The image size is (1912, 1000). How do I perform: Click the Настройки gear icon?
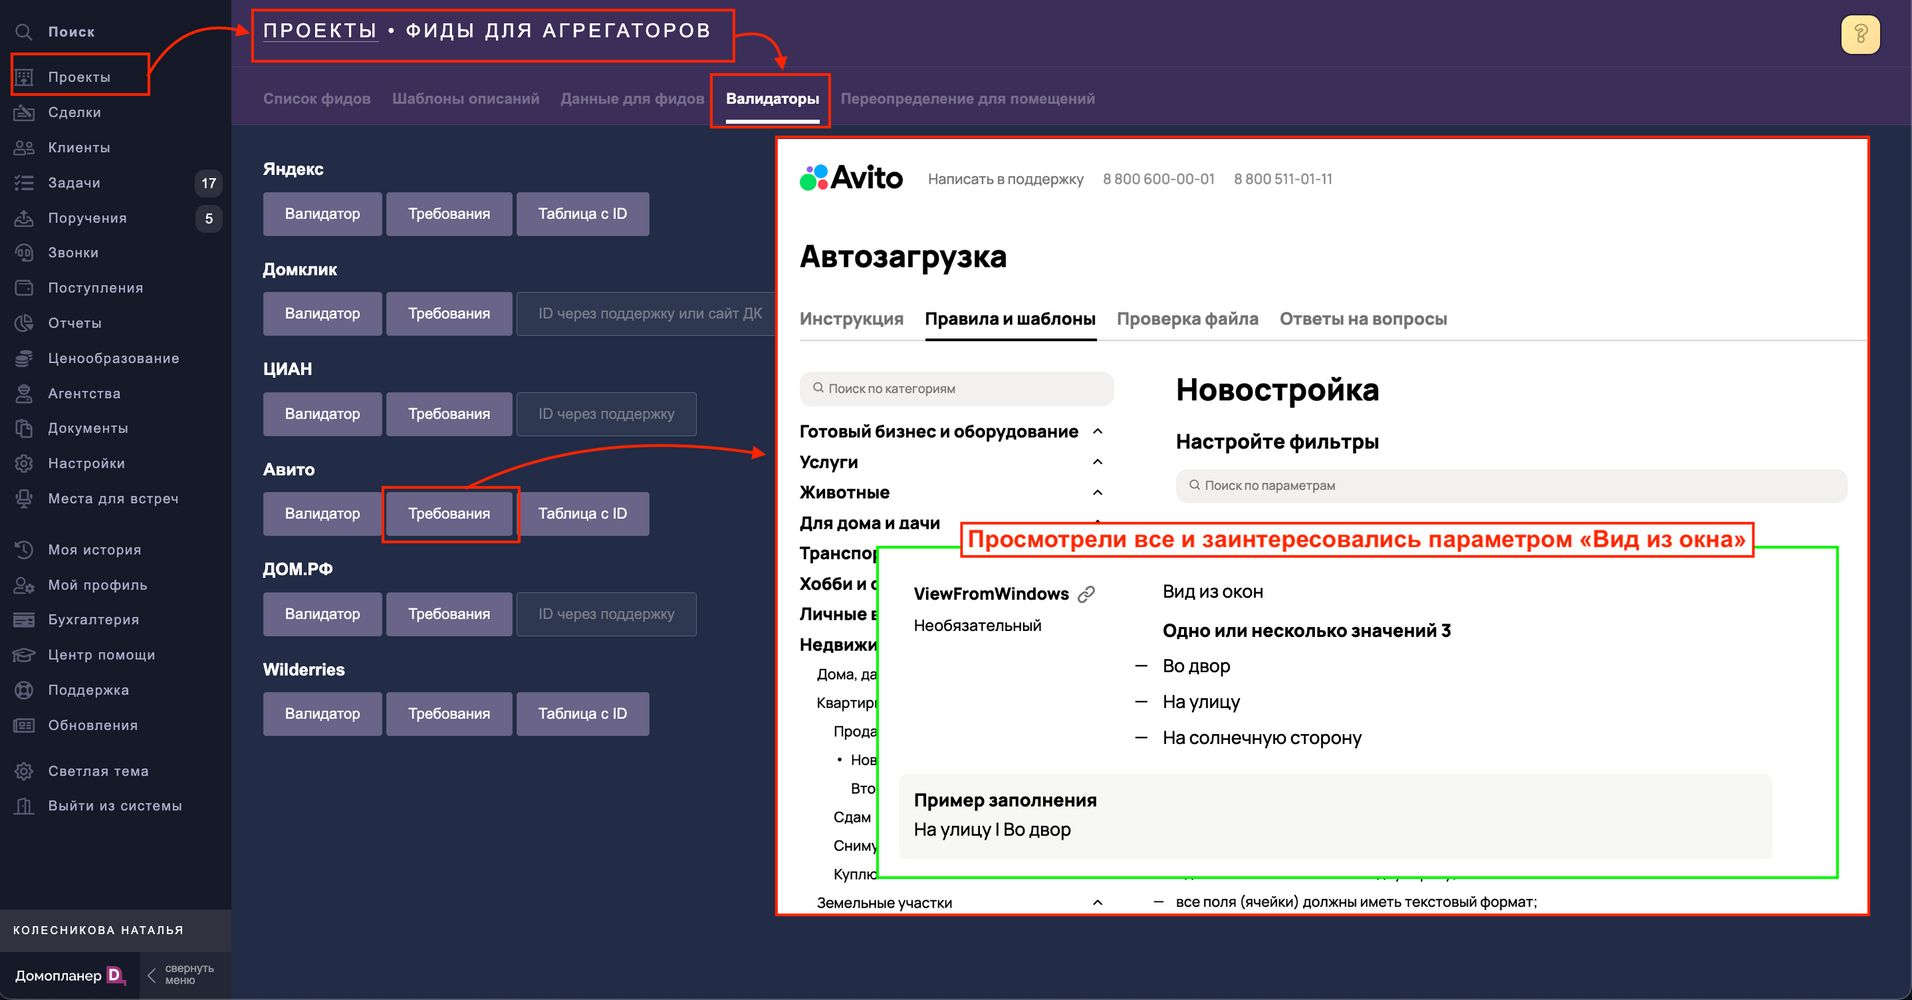pos(24,464)
